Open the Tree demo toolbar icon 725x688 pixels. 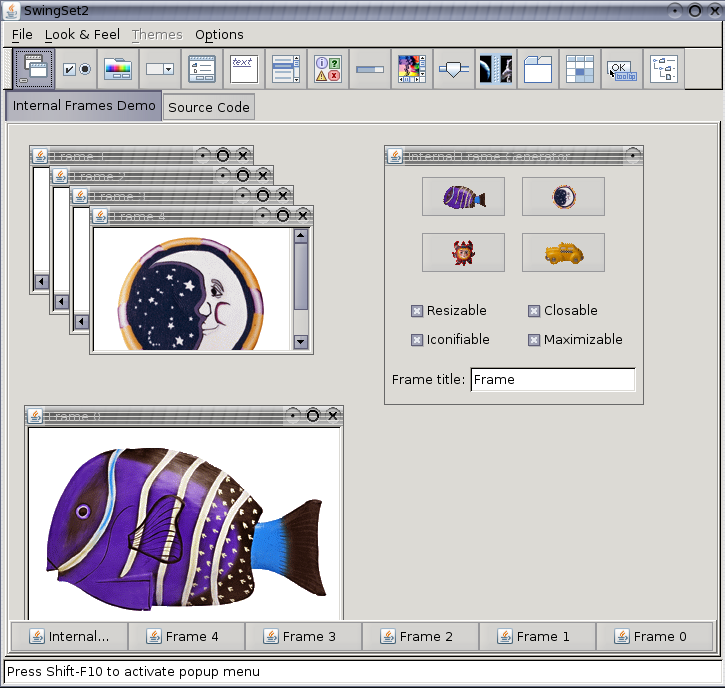tap(664, 69)
